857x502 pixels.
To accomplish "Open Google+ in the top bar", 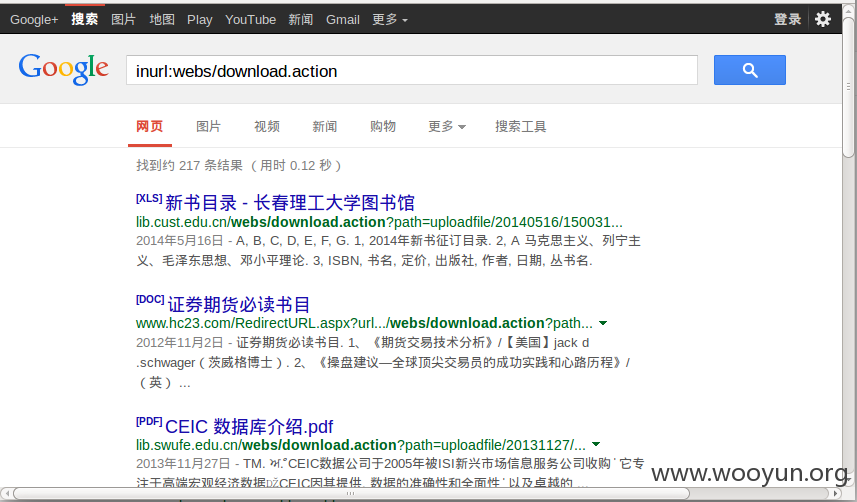I will (x=34, y=20).
